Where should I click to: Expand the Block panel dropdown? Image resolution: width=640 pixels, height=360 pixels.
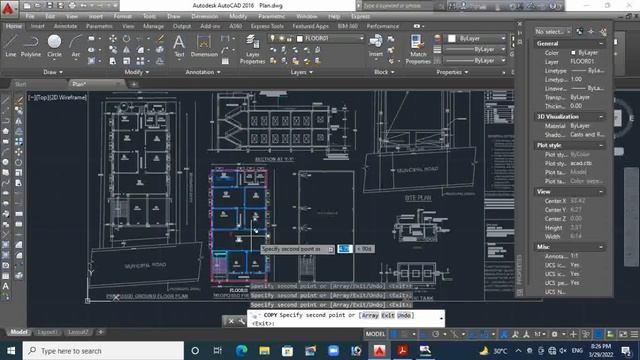(384, 72)
